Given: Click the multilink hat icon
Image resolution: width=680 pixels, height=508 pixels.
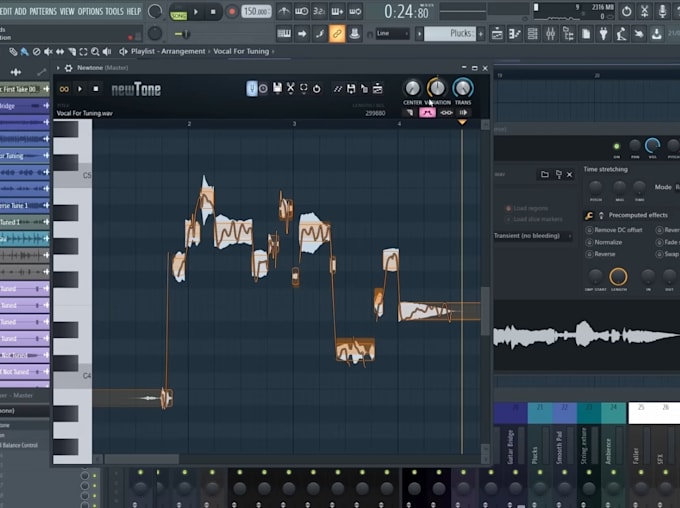Looking at the screenshot, I should pos(354,33).
